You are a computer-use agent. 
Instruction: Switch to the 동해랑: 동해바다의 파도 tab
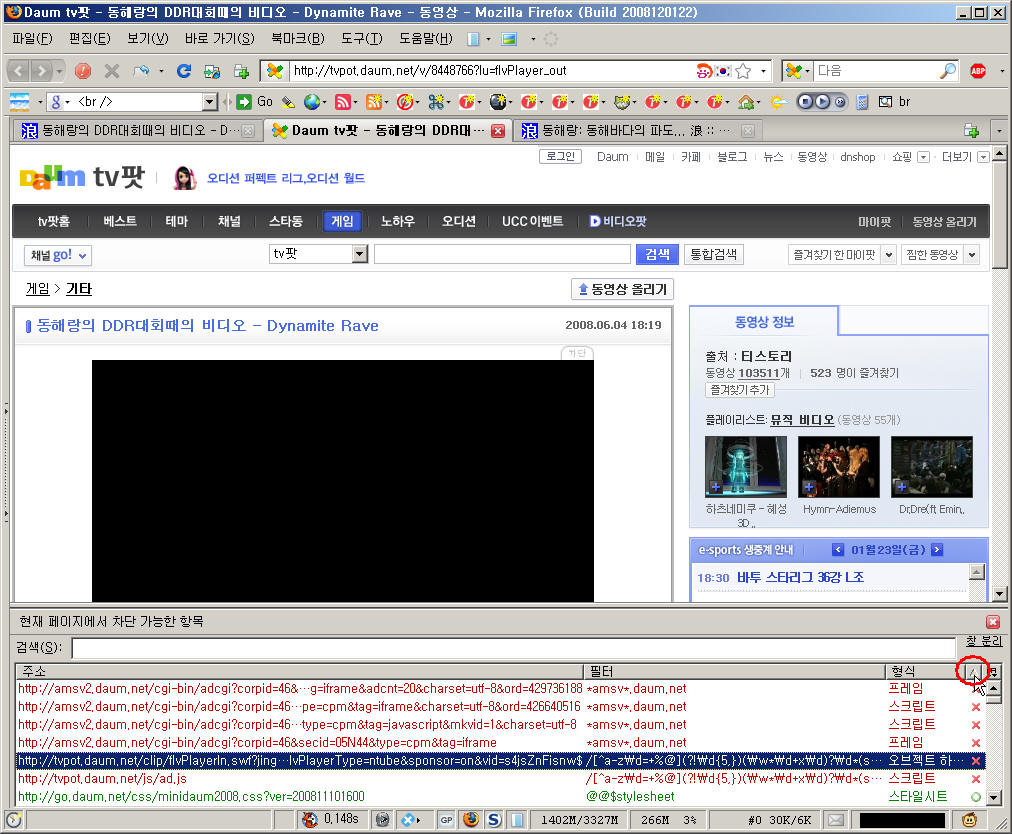(x=638, y=131)
